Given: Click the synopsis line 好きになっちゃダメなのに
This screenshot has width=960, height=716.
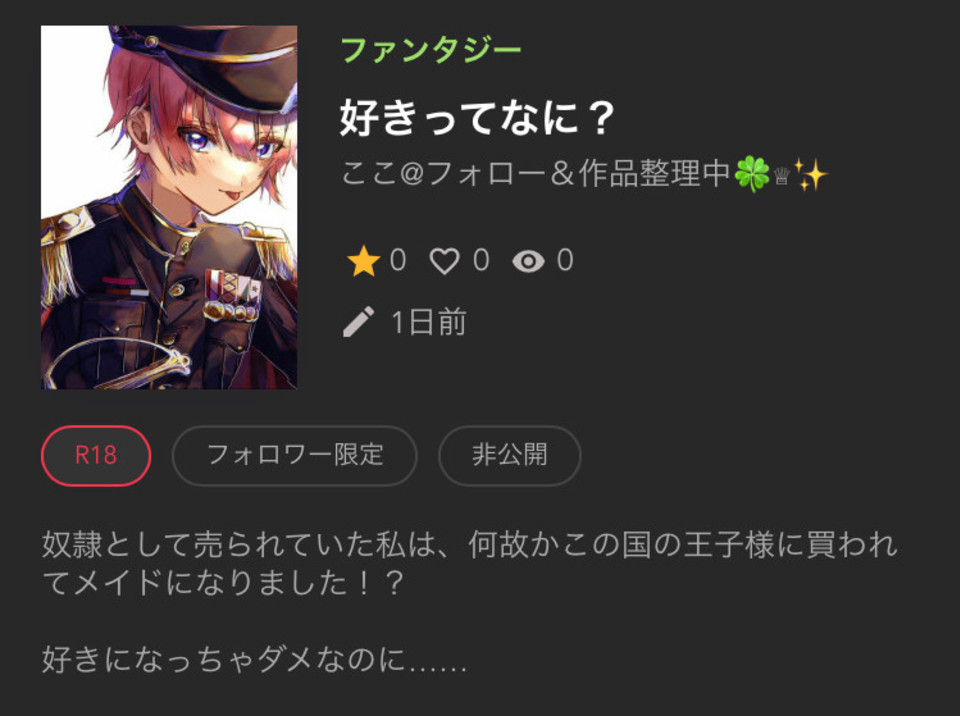Looking at the screenshot, I should (255, 660).
